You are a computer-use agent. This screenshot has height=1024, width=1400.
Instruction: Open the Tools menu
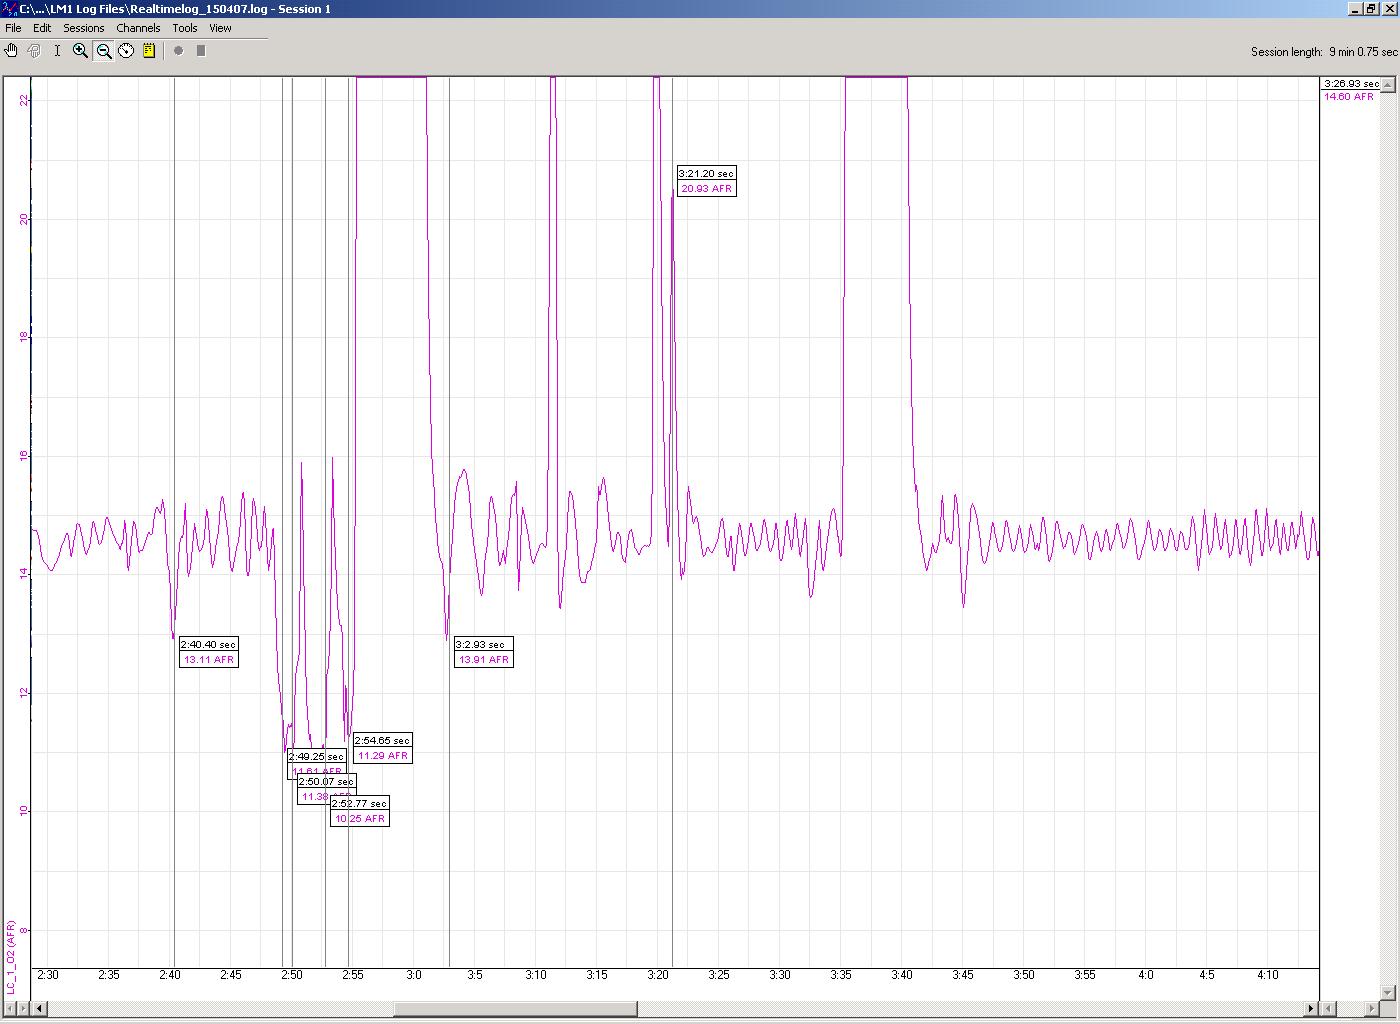click(185, 28)
